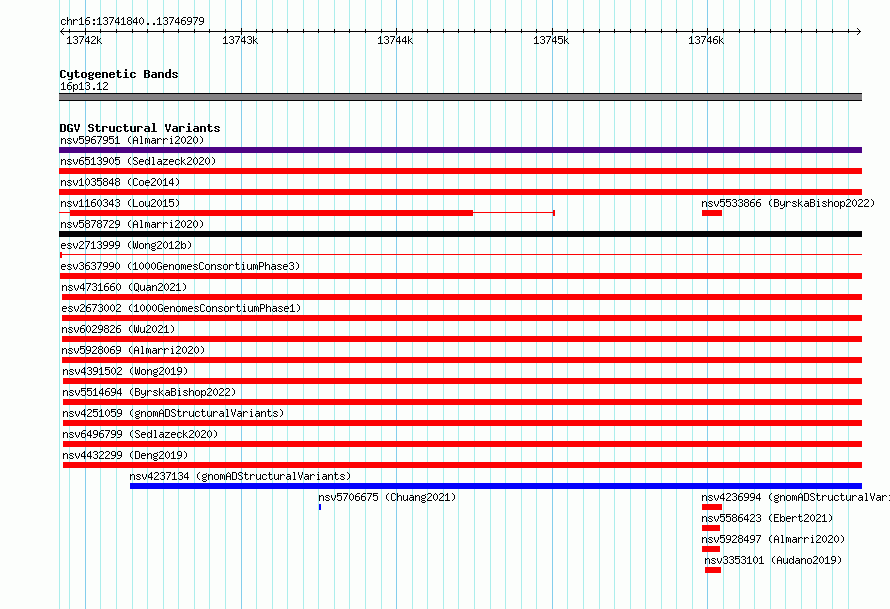Select the red nsv5514694 variant bar
Viewport: 890px width, 609px height.
click(463, 402)
